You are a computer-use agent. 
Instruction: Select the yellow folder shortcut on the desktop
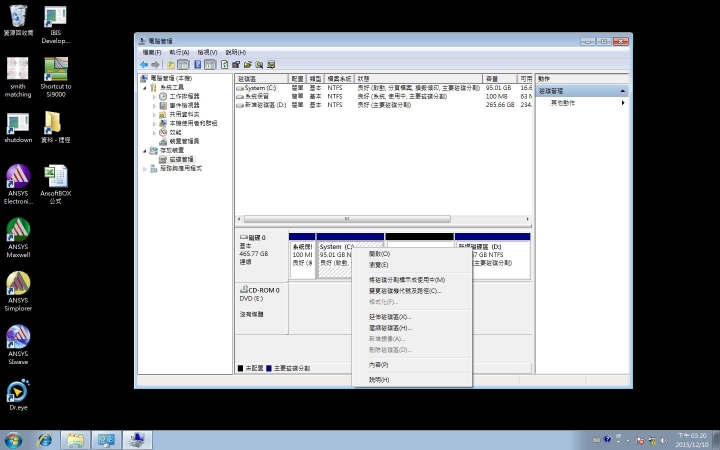click(x=56, y=128)
